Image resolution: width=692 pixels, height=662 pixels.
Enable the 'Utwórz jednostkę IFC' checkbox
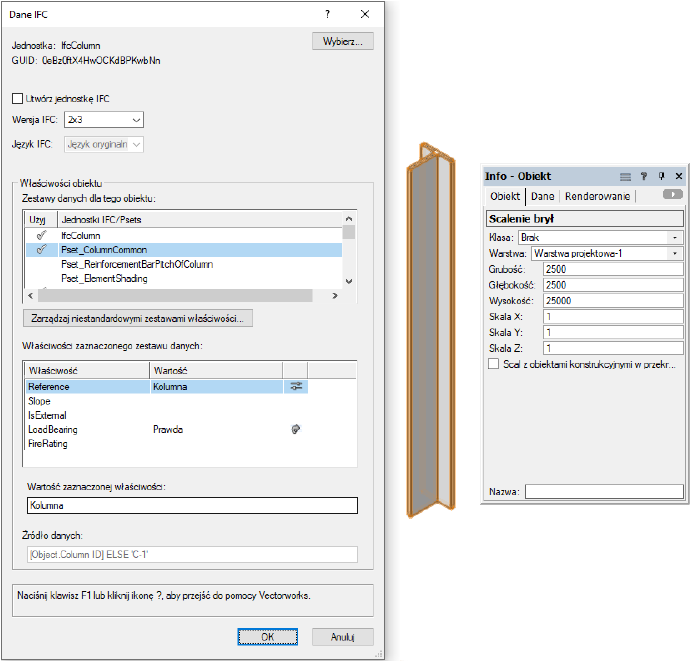tap(17, 99)
